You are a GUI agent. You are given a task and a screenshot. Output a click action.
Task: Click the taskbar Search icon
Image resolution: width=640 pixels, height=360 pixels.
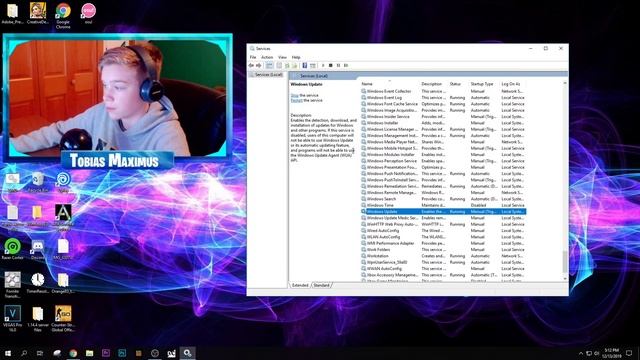coord(24,353)
